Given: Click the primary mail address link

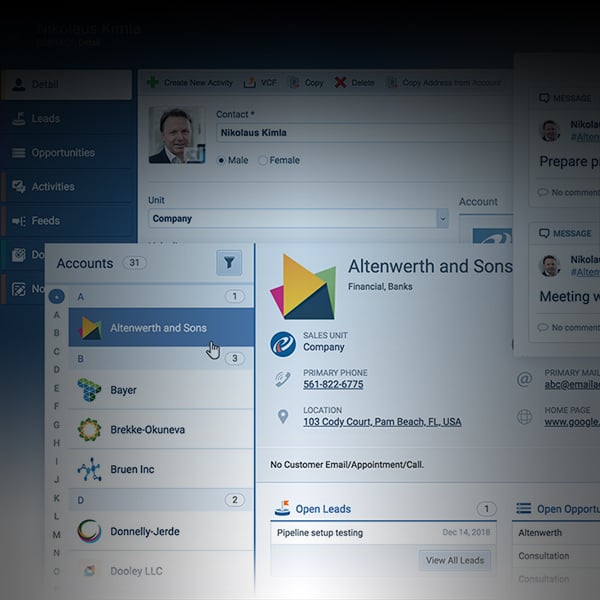Looking at the screenshot, I should tap(572, 385).
